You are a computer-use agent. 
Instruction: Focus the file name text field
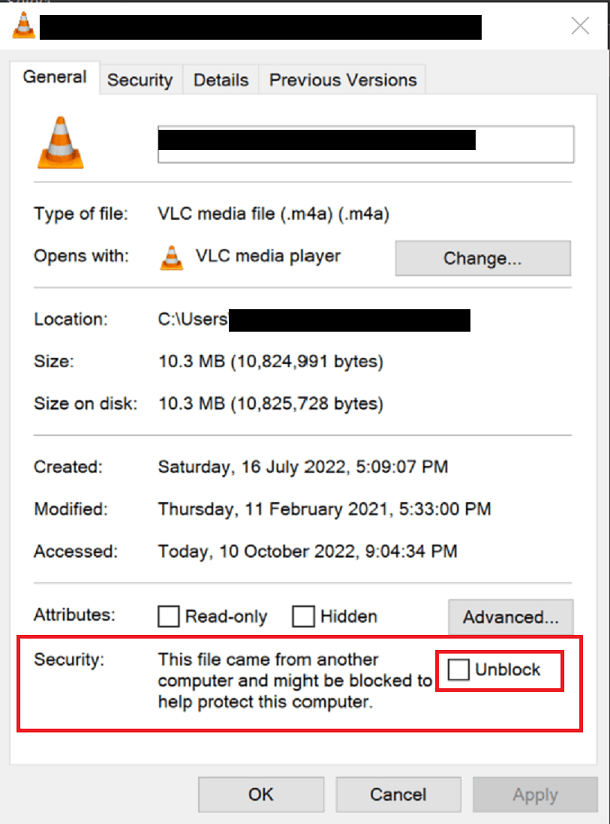[366, 144]
